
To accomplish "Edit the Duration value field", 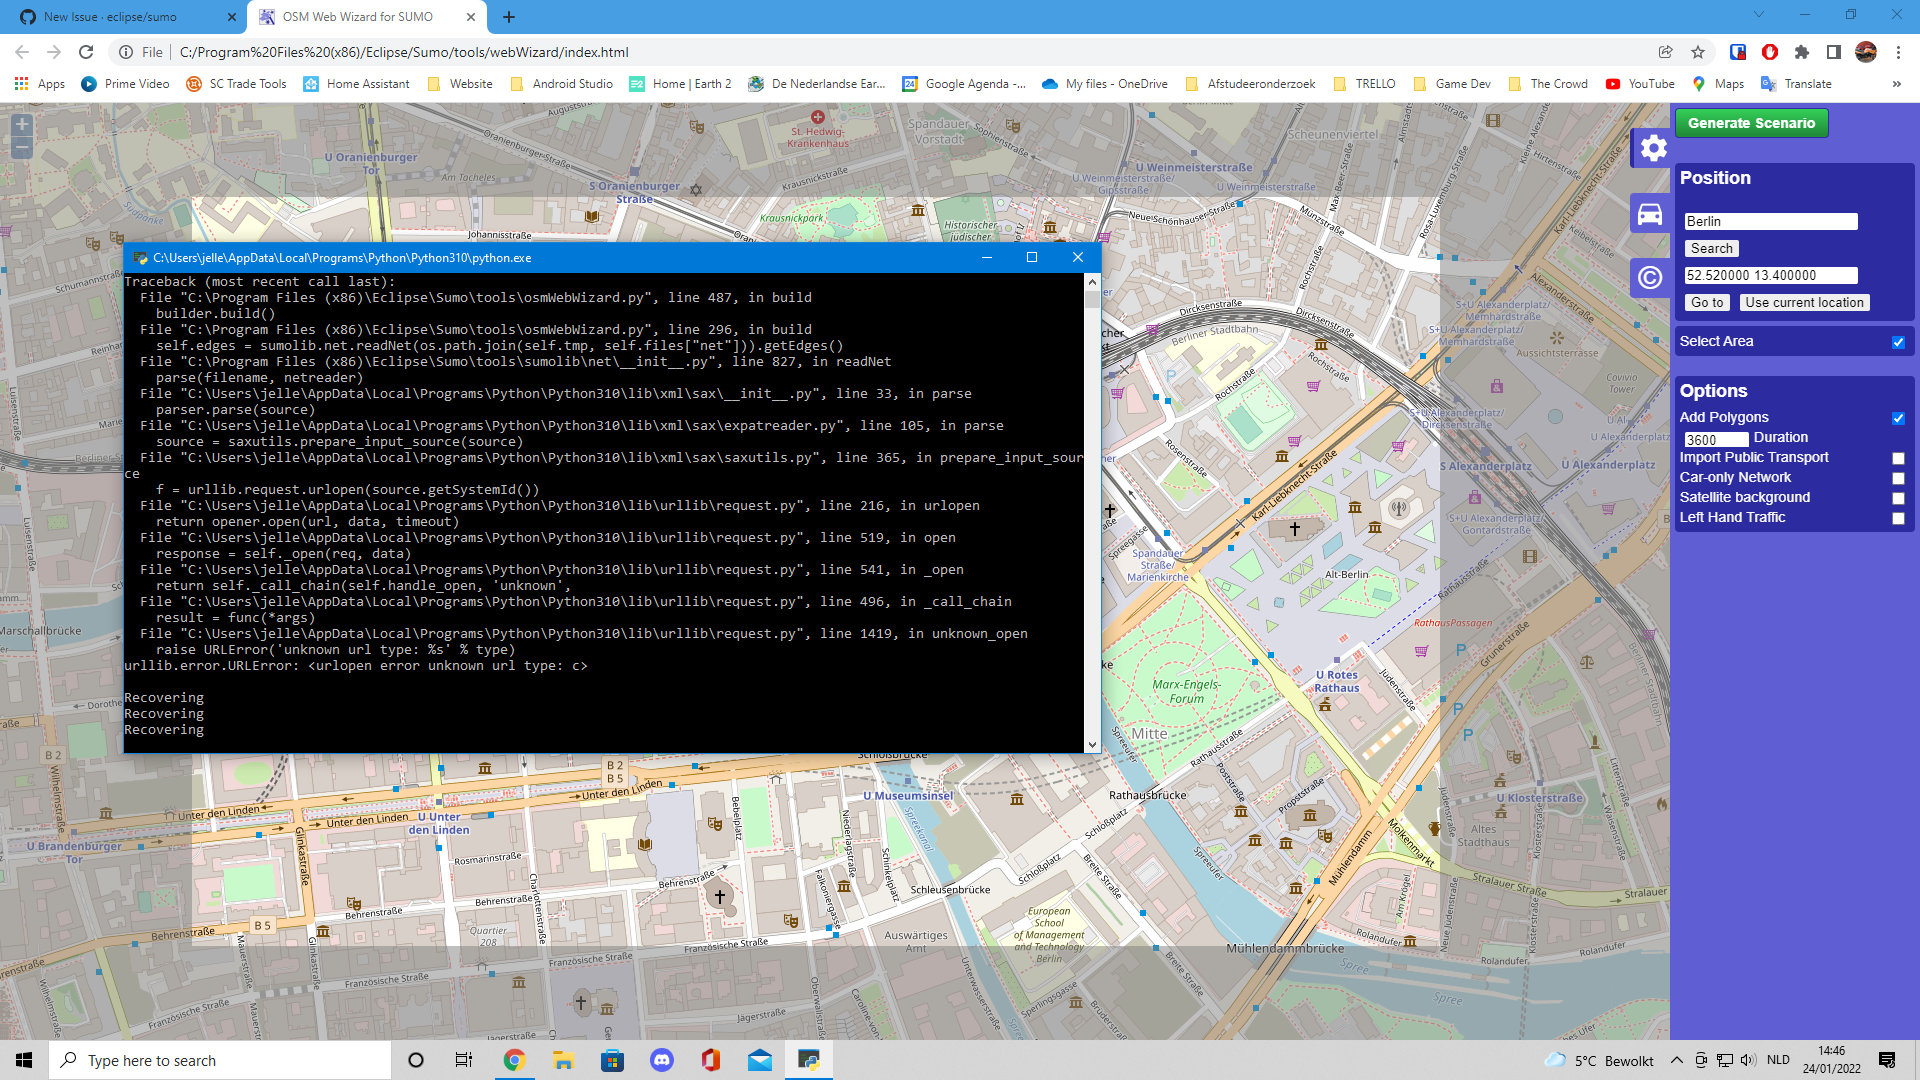I will [1716, 440].
